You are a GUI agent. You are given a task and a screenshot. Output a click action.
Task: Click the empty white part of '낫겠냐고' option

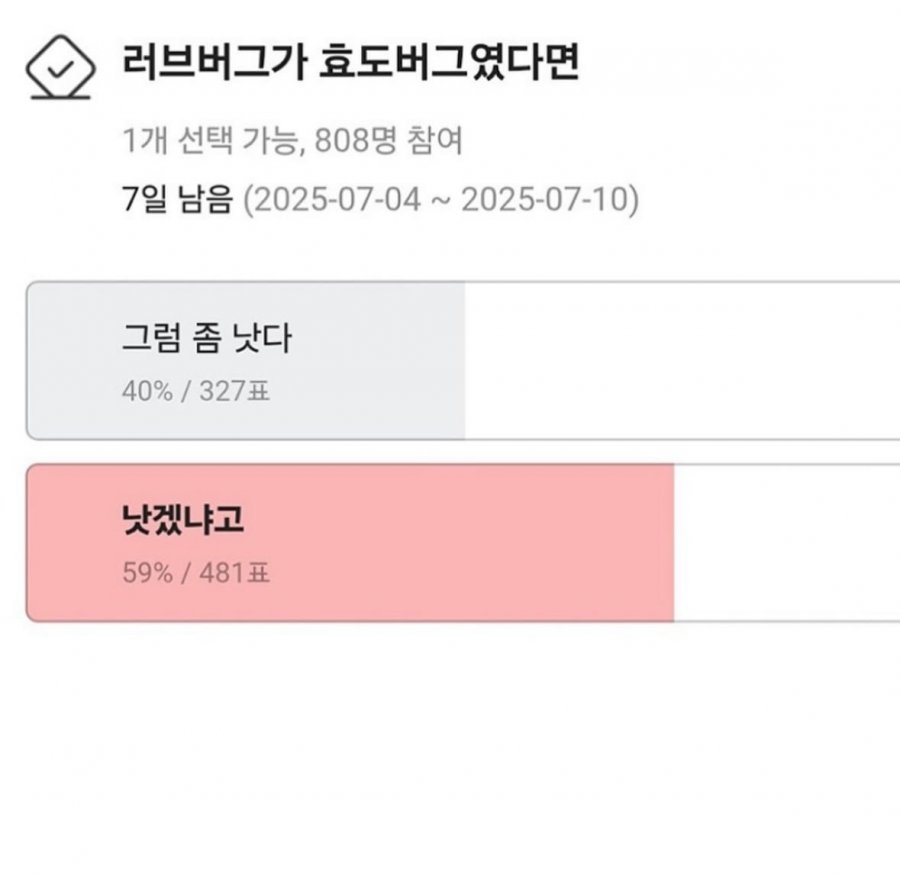[787, 543]
